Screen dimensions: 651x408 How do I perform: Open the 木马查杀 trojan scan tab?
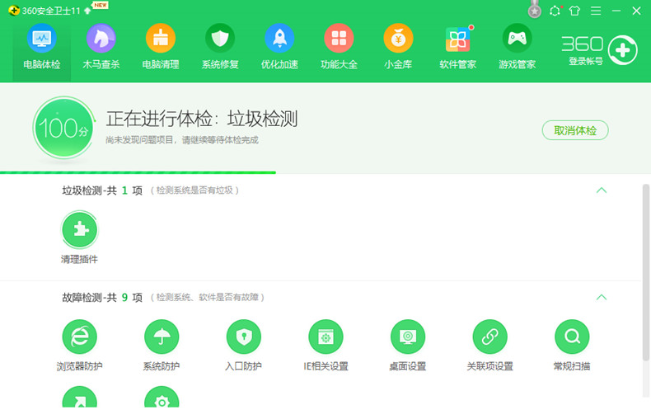click(x=101, y=46)
